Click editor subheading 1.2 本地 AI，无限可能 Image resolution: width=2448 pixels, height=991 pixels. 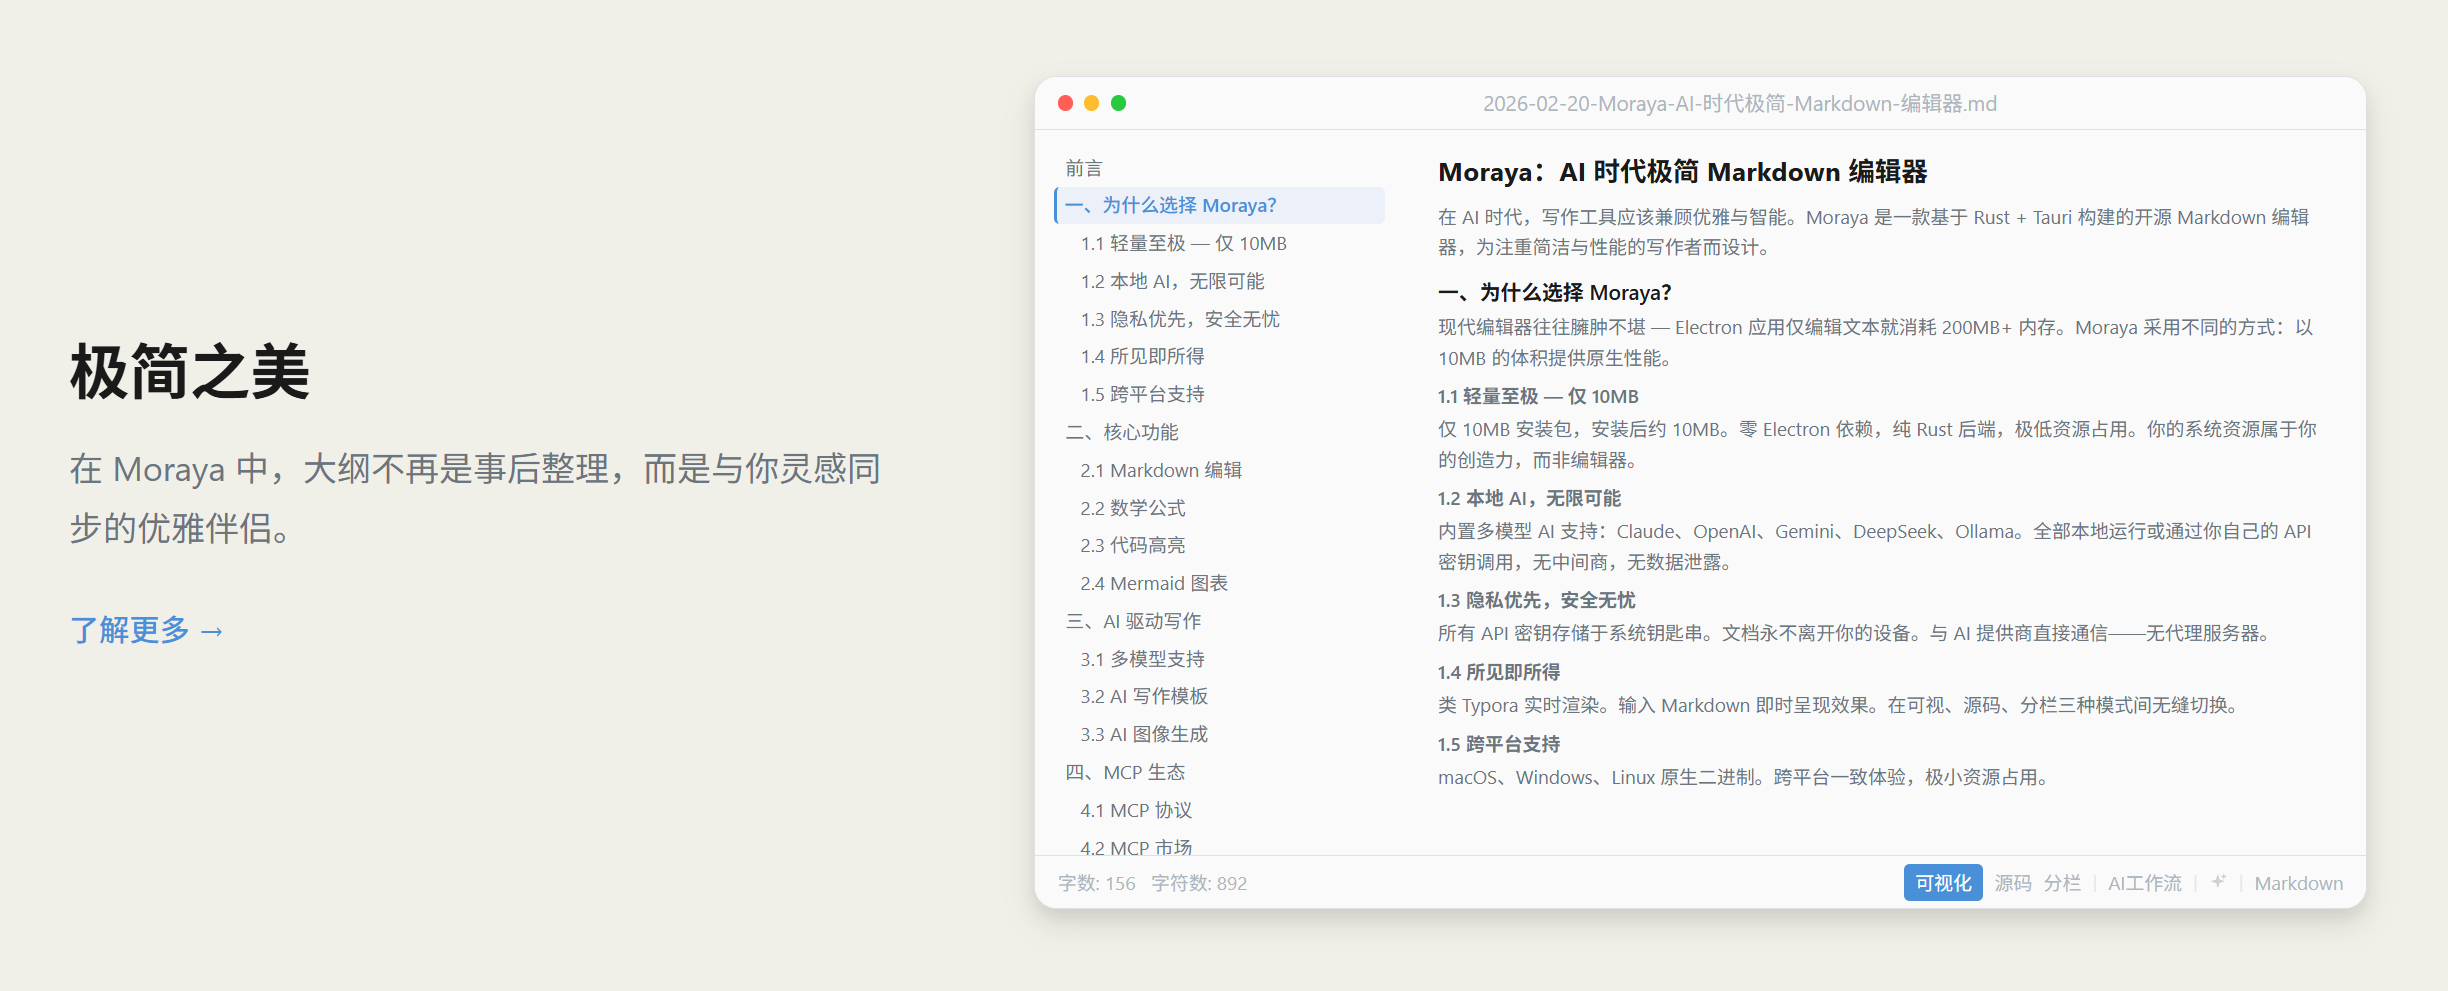(1529, 498)
